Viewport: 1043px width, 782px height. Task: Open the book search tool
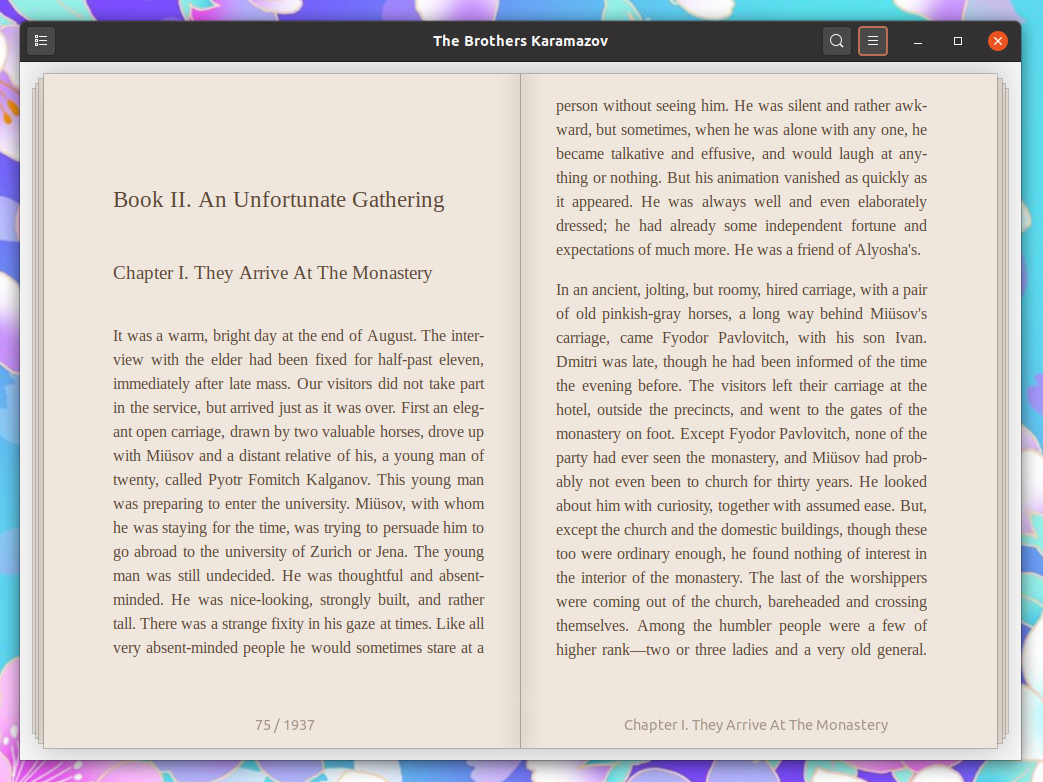[x=836, y=41]
